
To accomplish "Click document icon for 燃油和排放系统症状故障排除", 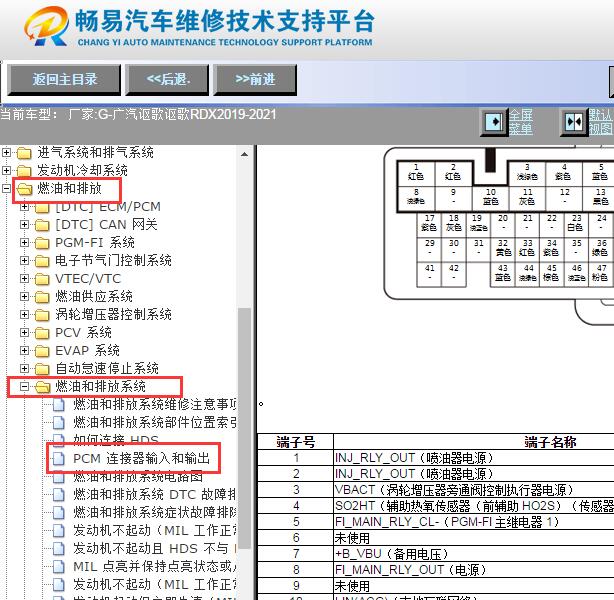I will click(59, 512).
